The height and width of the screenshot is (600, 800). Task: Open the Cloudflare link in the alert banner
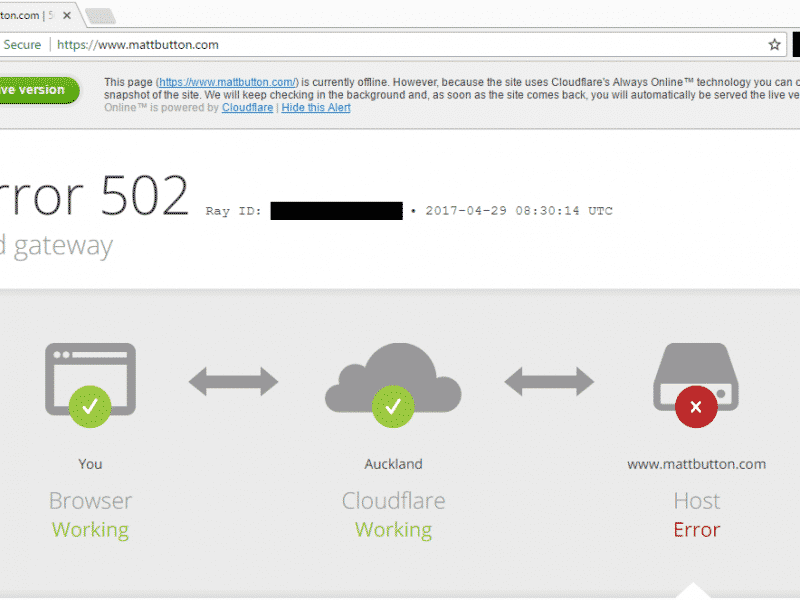coord(247,108)
